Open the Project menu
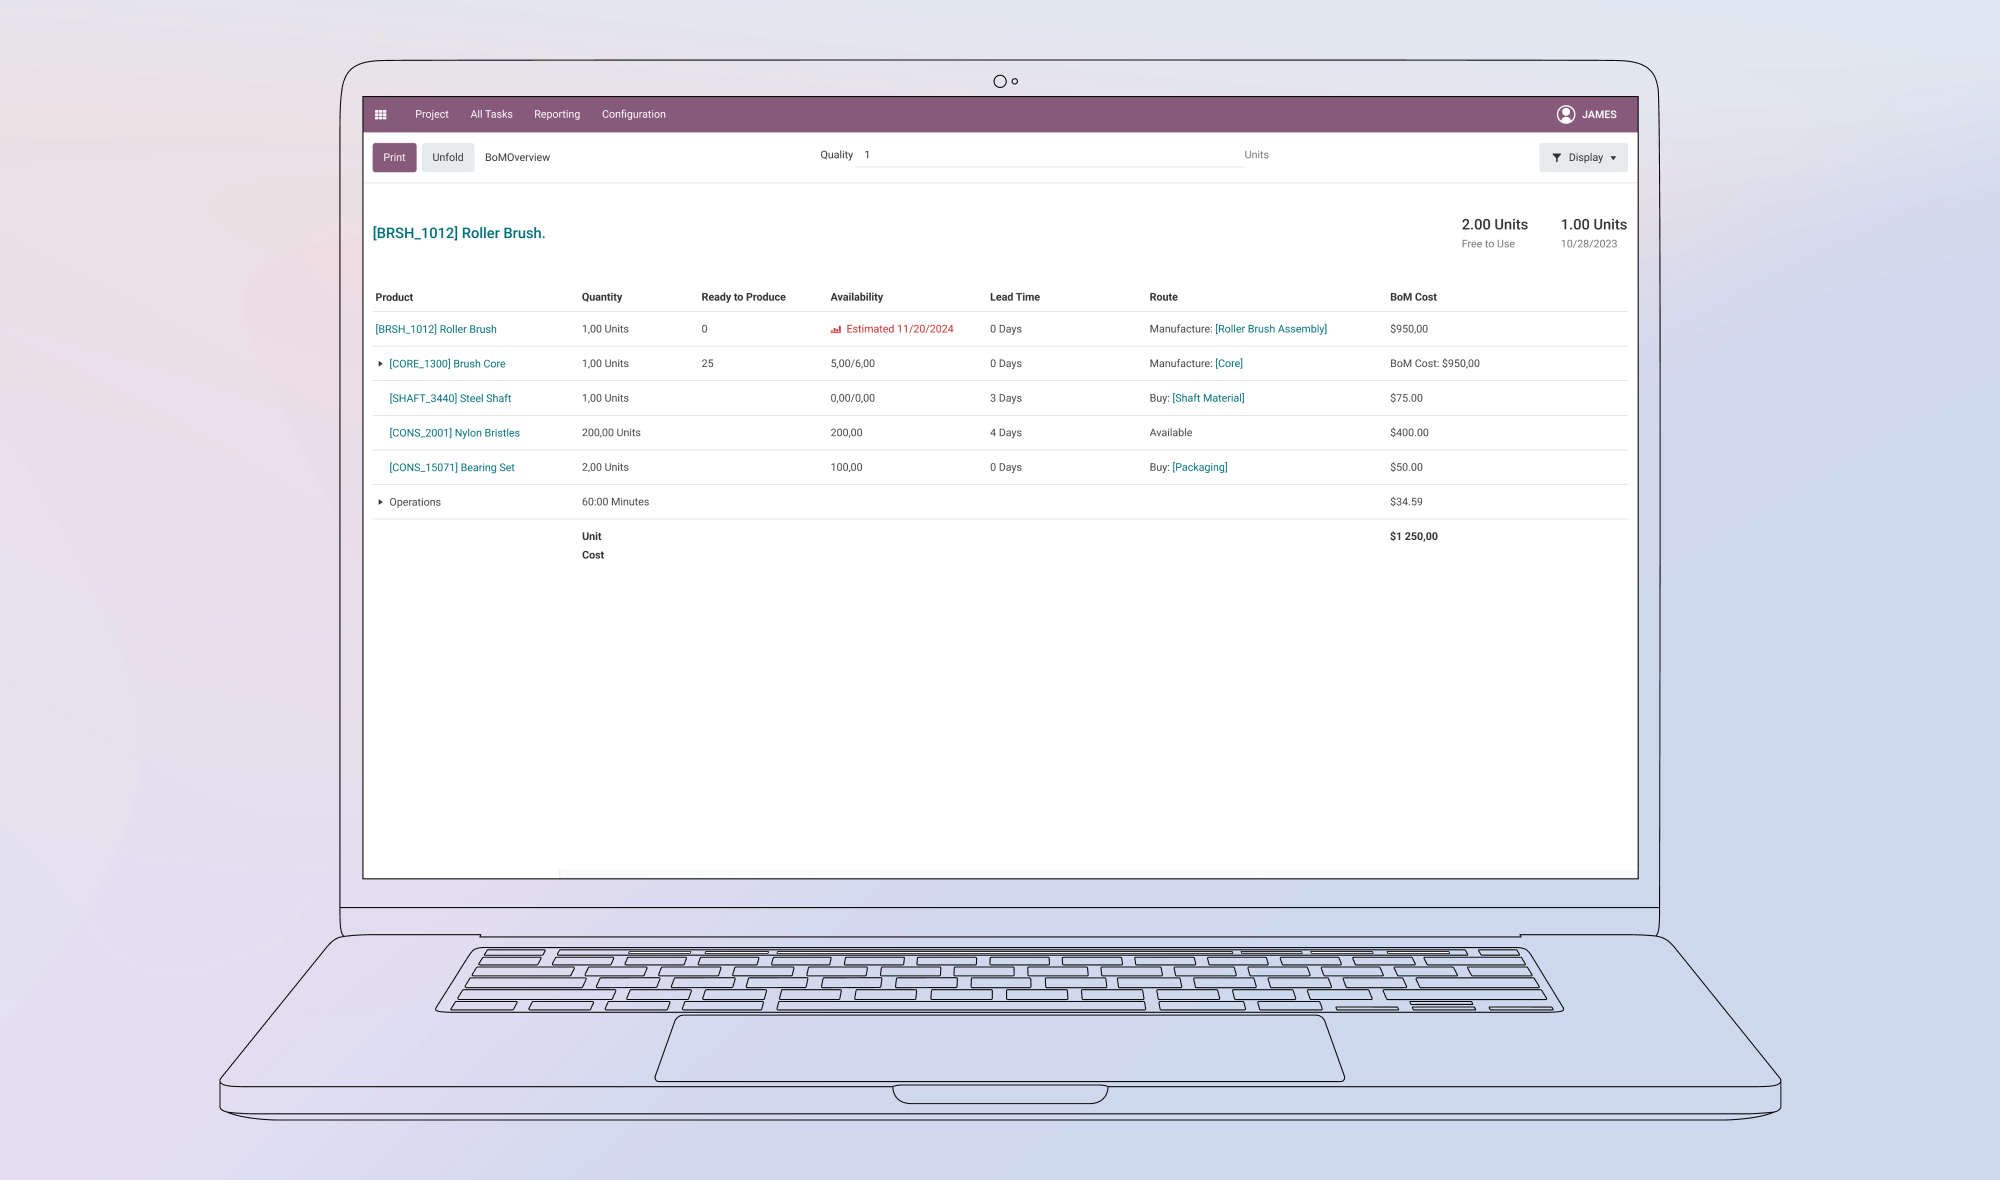This screenshot has height=1180, width=2000. coord(432,115)
